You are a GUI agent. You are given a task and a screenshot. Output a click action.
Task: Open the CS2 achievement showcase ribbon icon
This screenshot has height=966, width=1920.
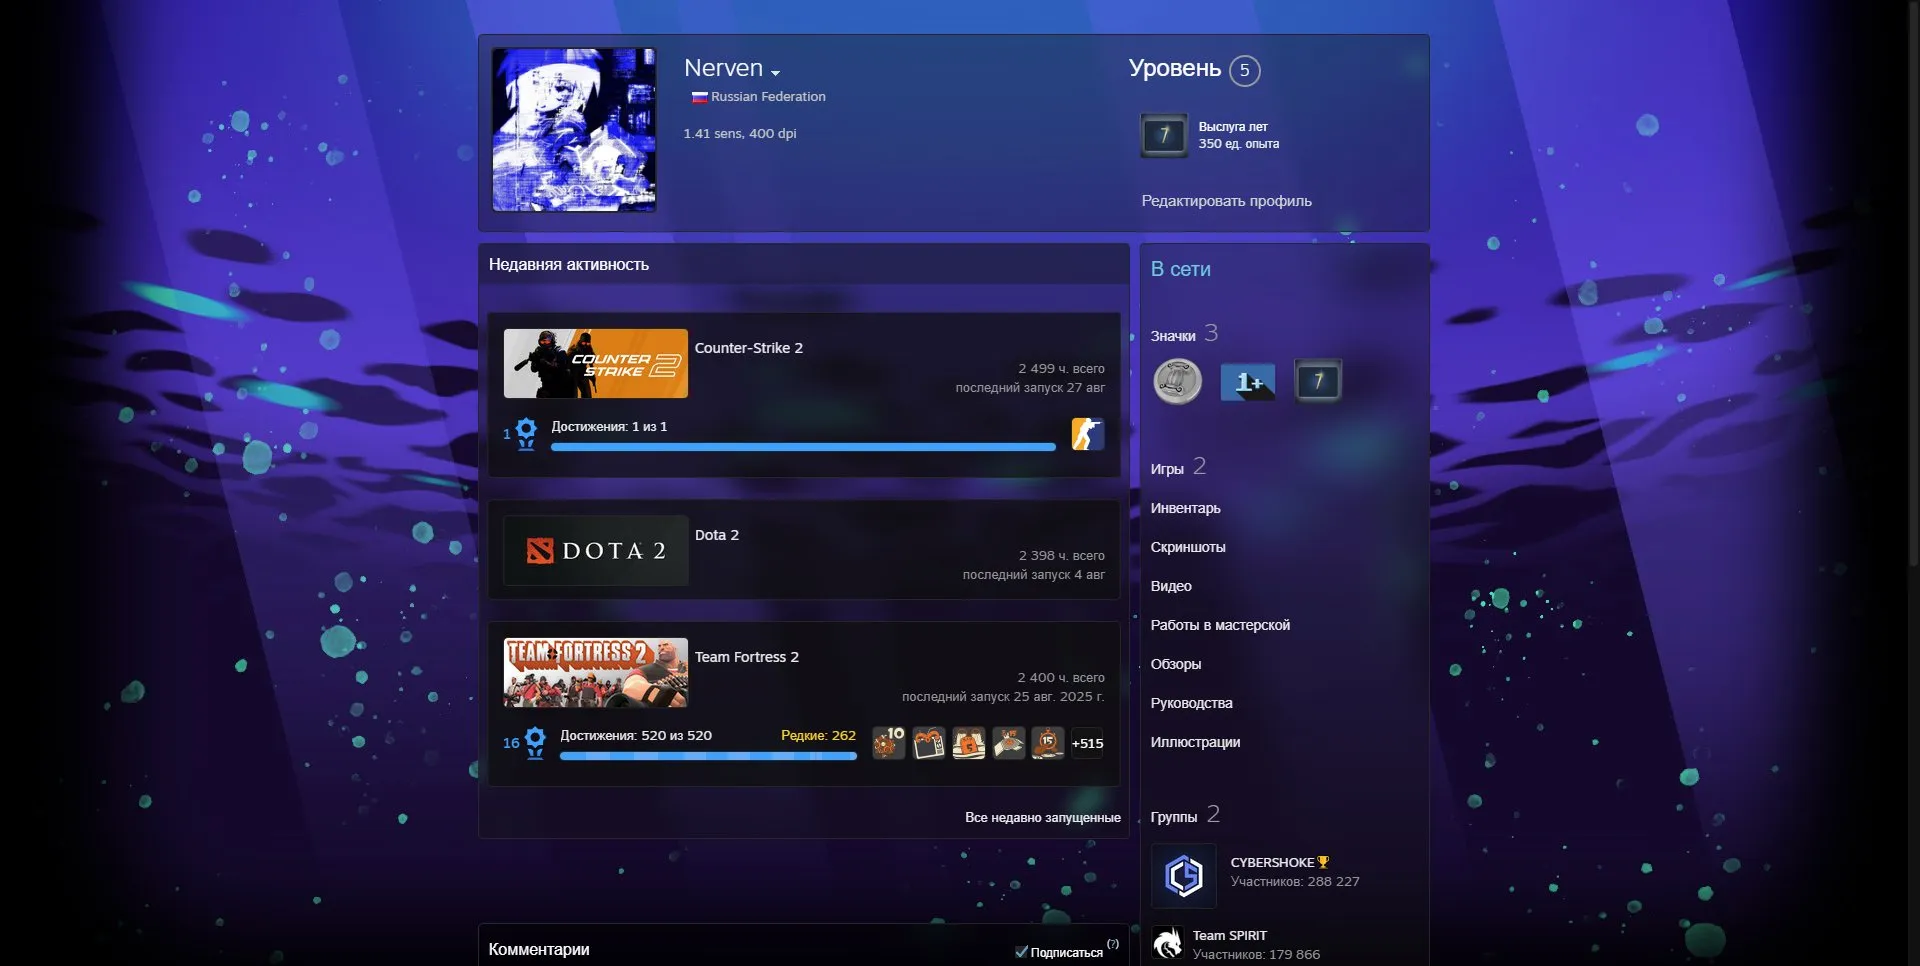click(526, 434)
